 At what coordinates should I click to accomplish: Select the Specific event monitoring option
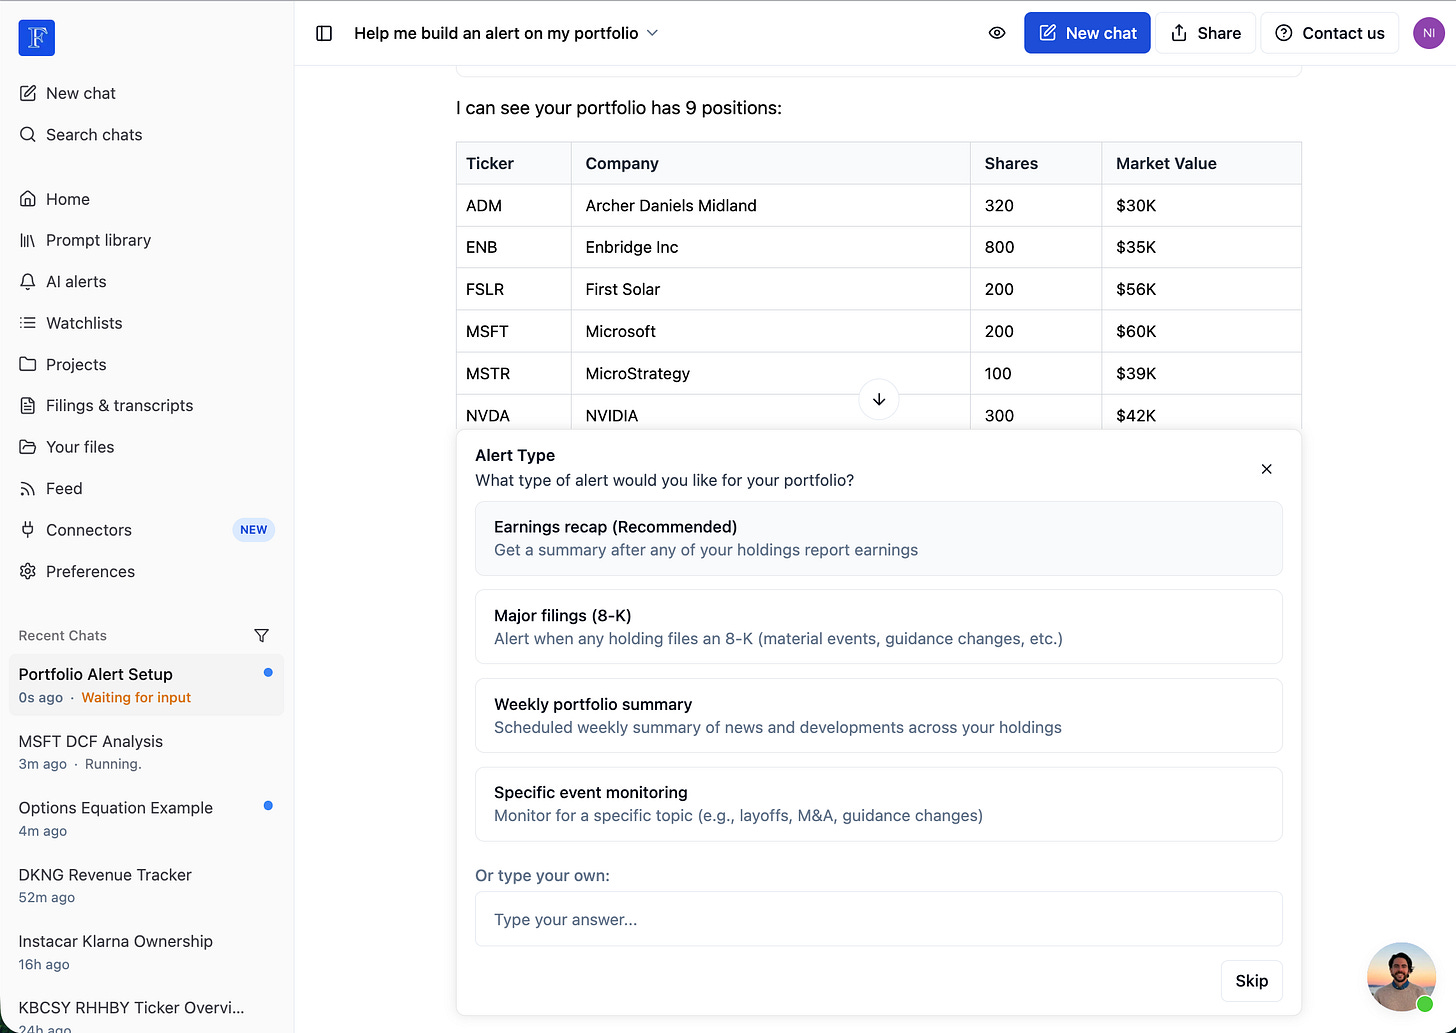coord(878,804)
